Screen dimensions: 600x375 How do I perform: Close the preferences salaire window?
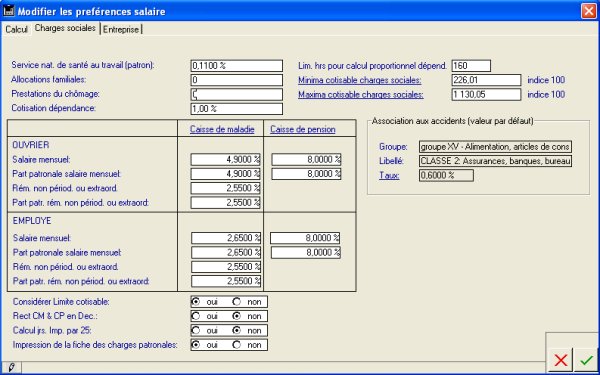pos(589,11)
